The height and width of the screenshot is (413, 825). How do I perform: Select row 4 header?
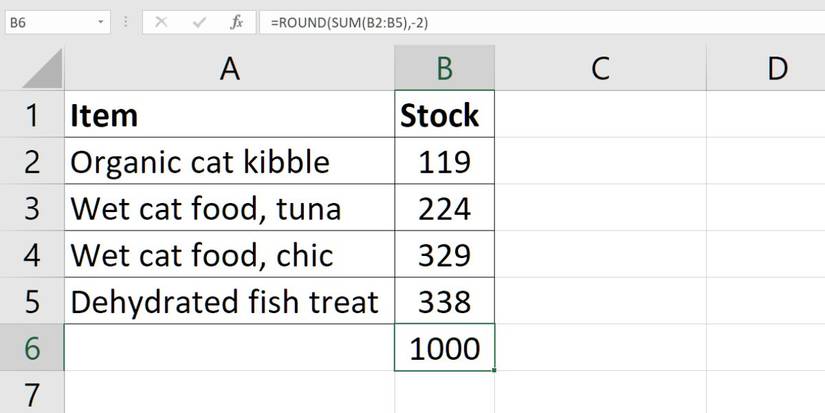tap(32, 256)
